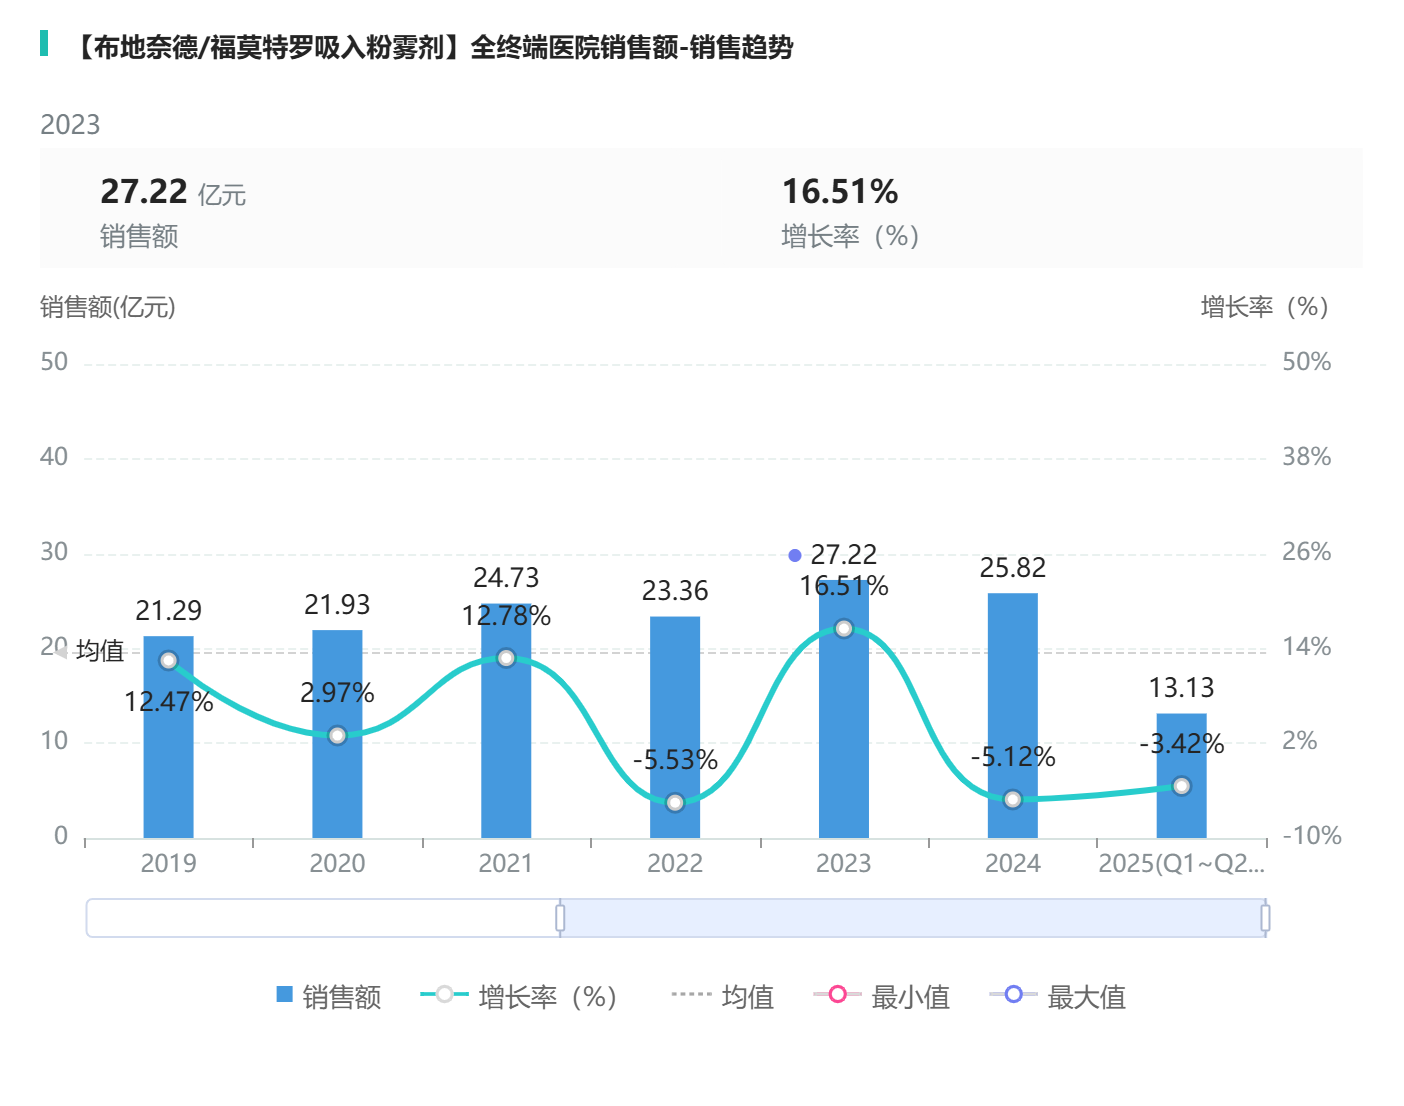Click the 2022 growth rate data point
Viewport: 1404px width, 1106px height.
pyautogui.click(x=675, y=802)
